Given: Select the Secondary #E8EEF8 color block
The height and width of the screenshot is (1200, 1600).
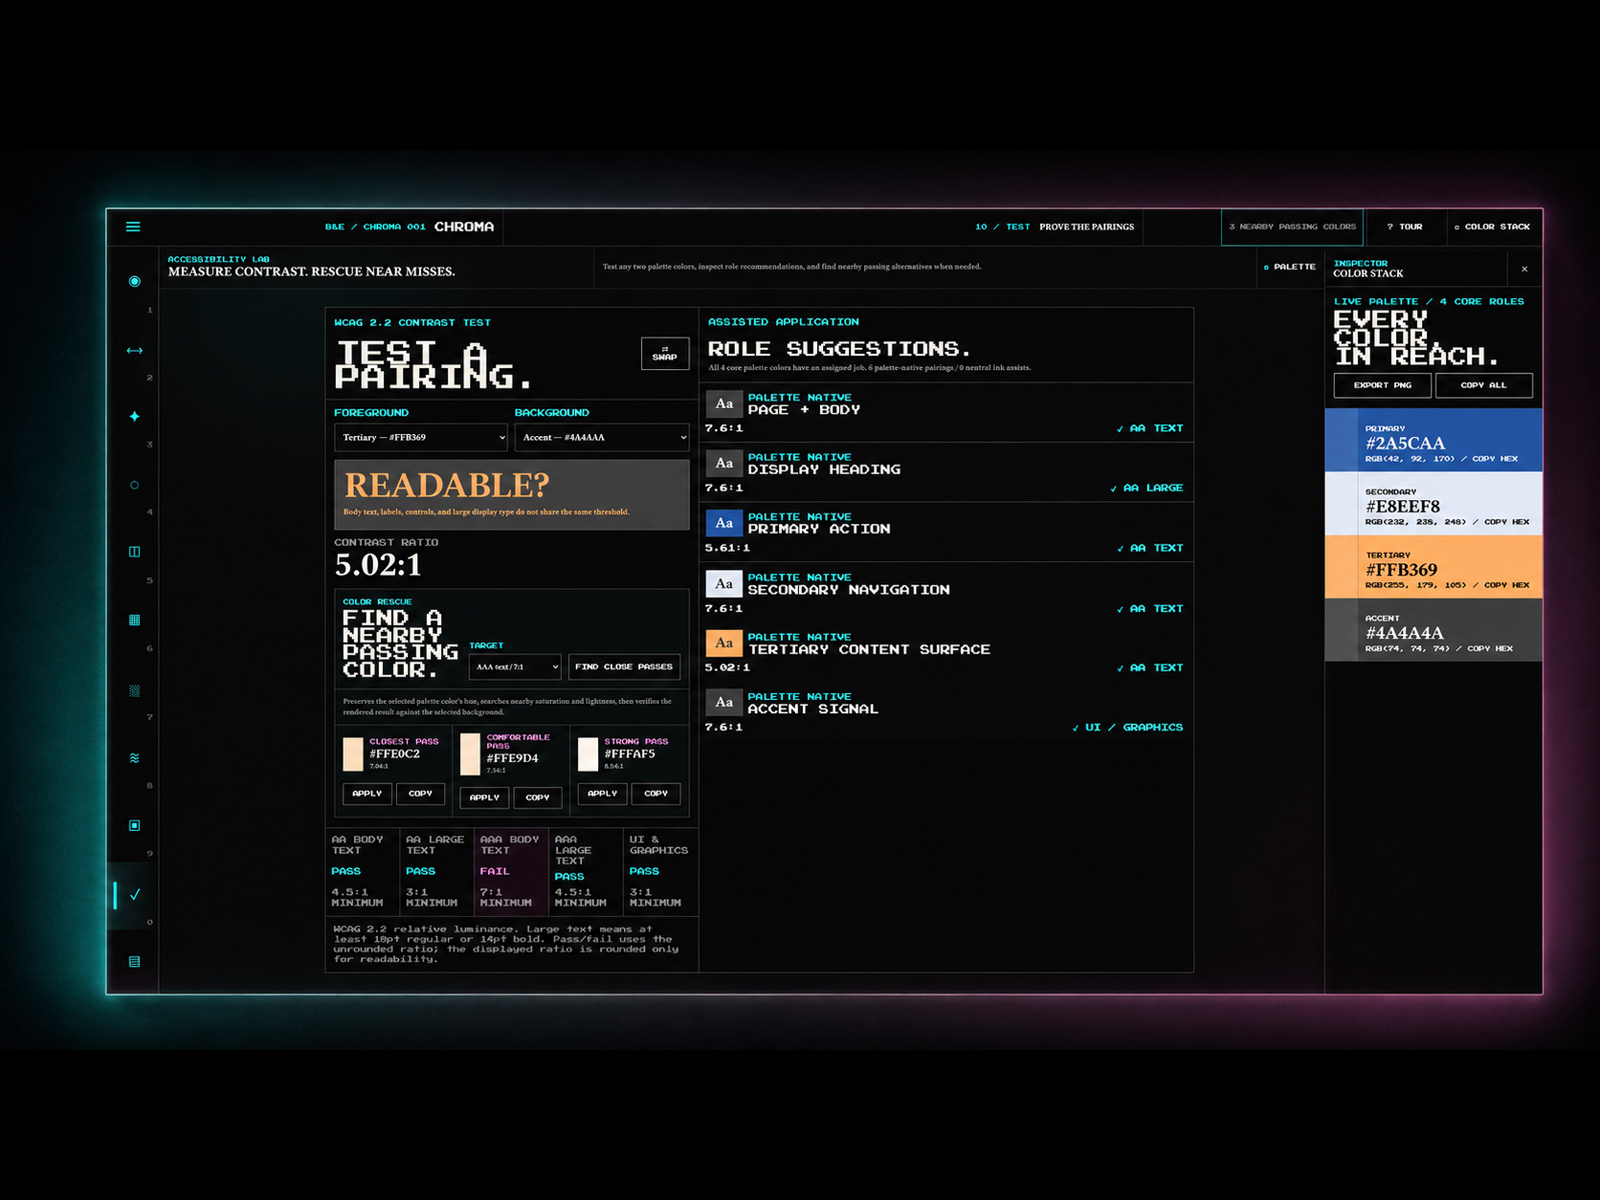Looking at the screenshot, I should click(1434, 503).
